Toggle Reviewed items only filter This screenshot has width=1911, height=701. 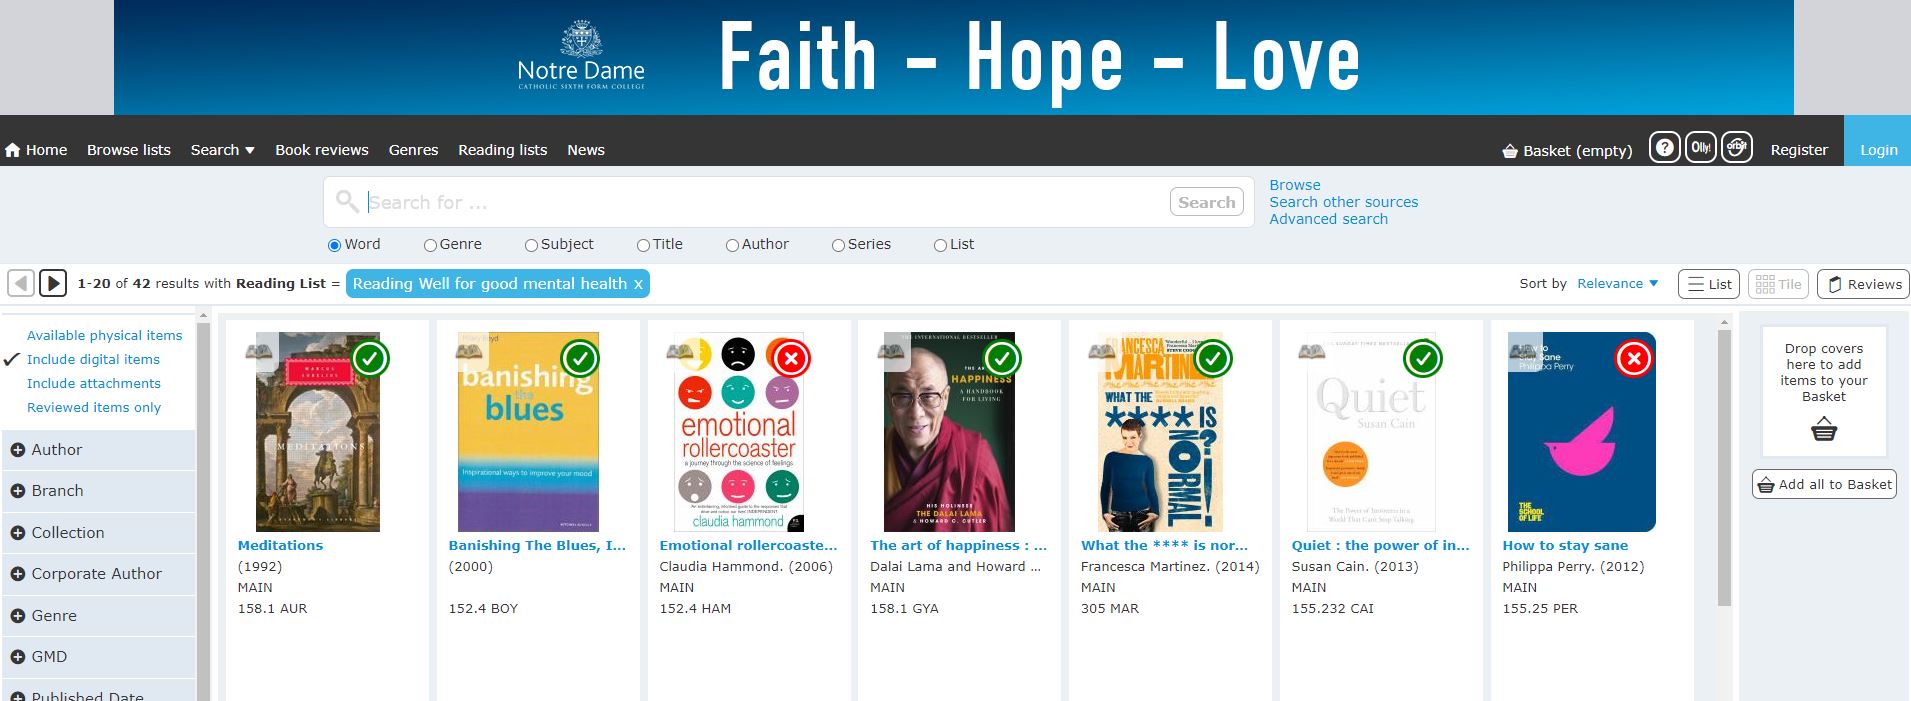pos(93,407)
